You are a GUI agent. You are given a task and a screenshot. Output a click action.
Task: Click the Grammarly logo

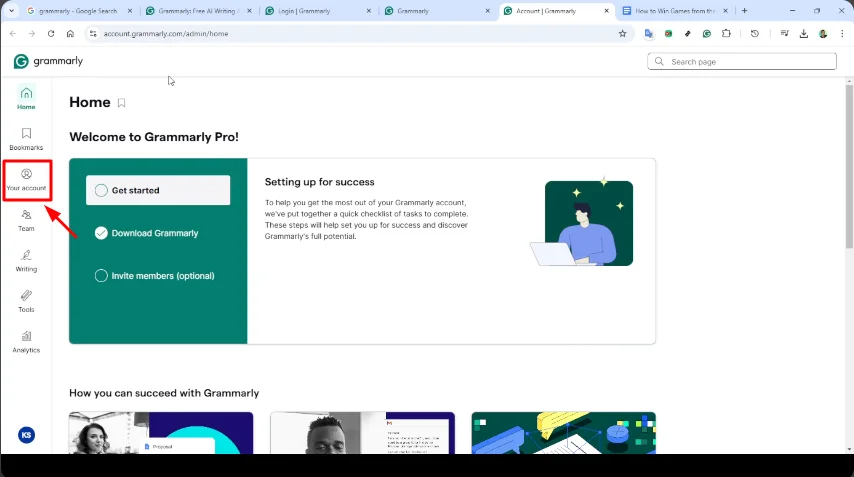coord(48,61)
